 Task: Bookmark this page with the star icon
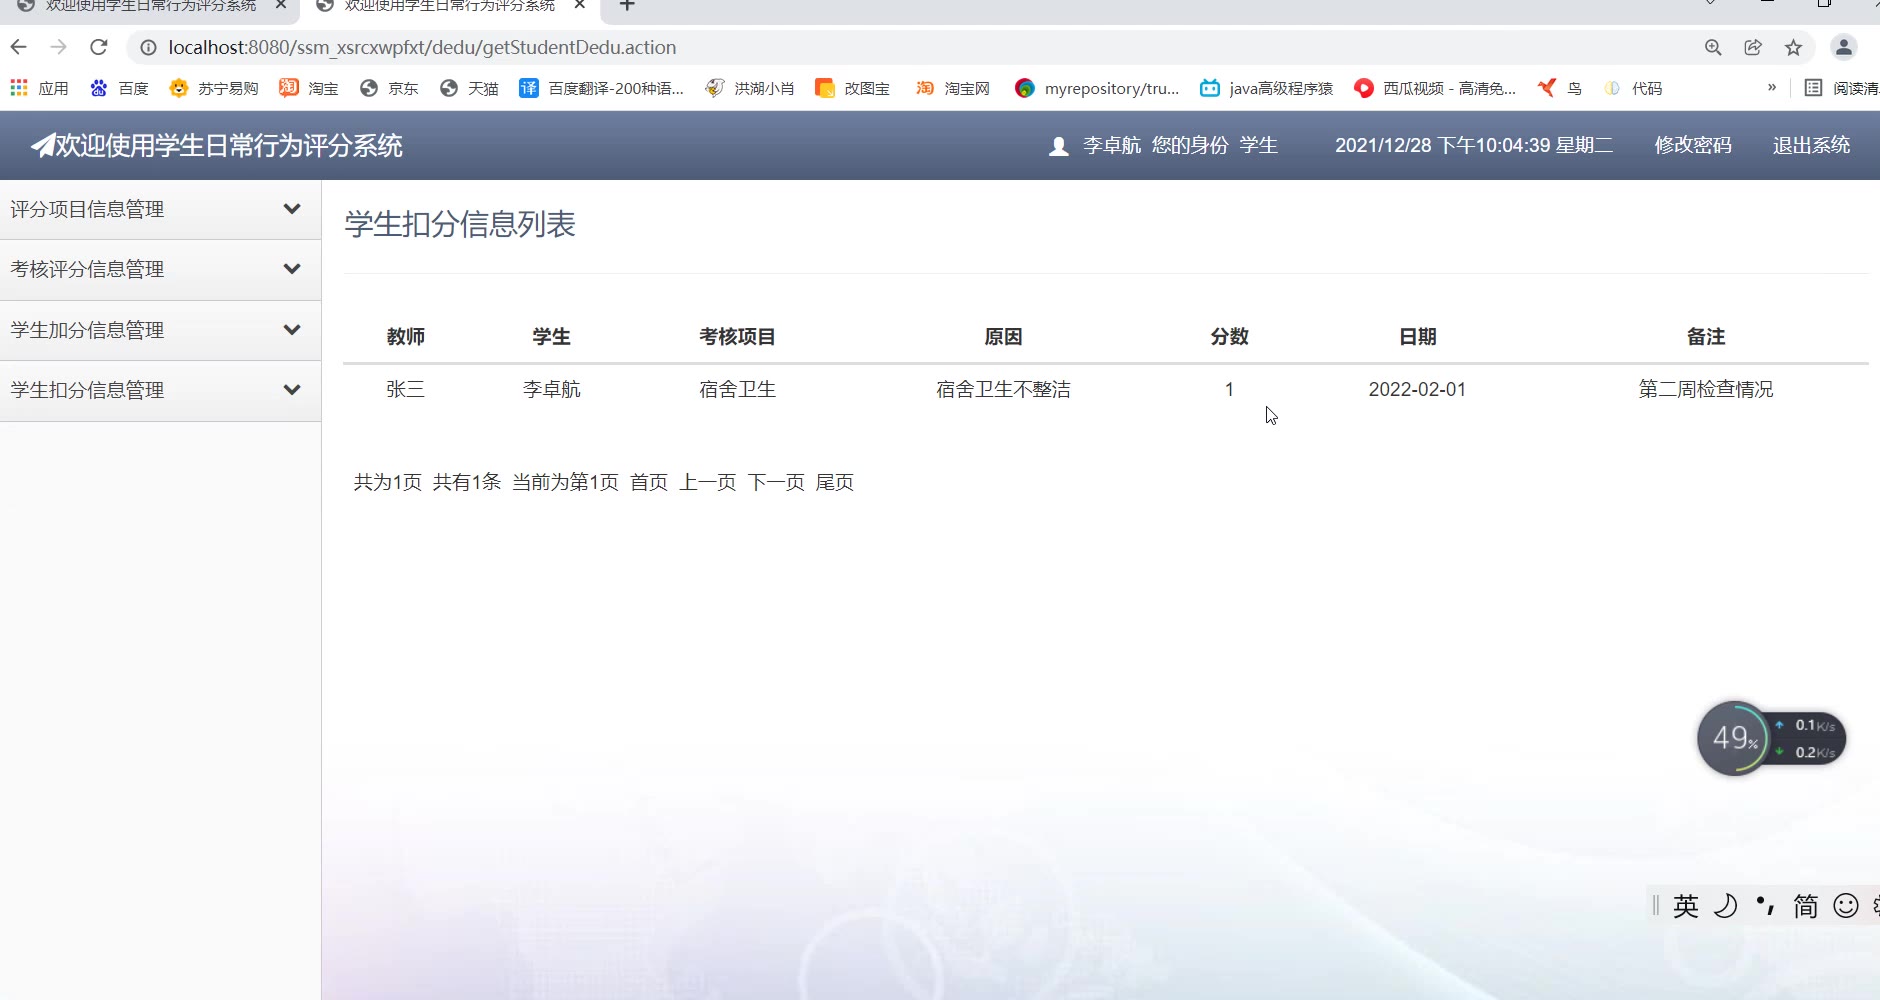(1793, 47)
